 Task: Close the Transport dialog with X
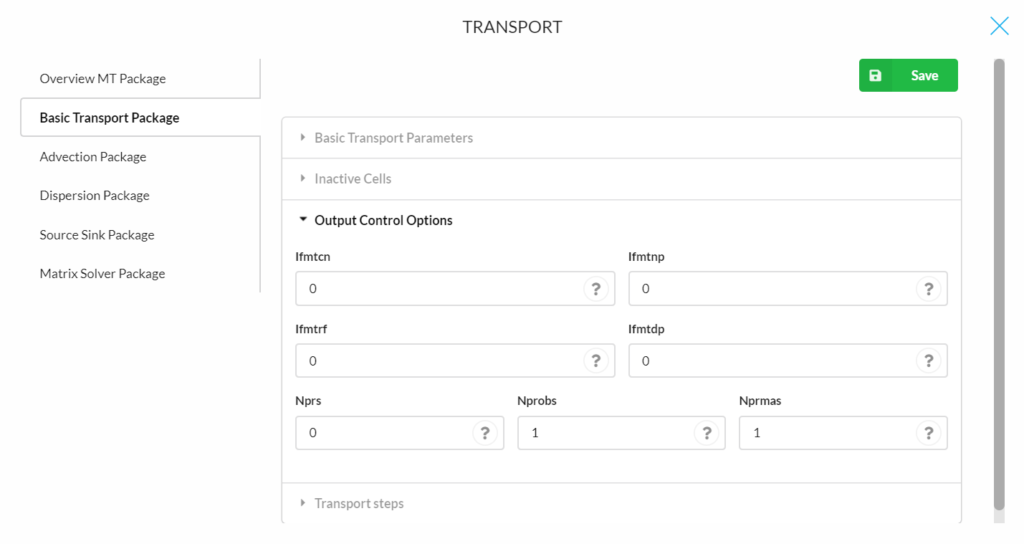pos(999,26)
